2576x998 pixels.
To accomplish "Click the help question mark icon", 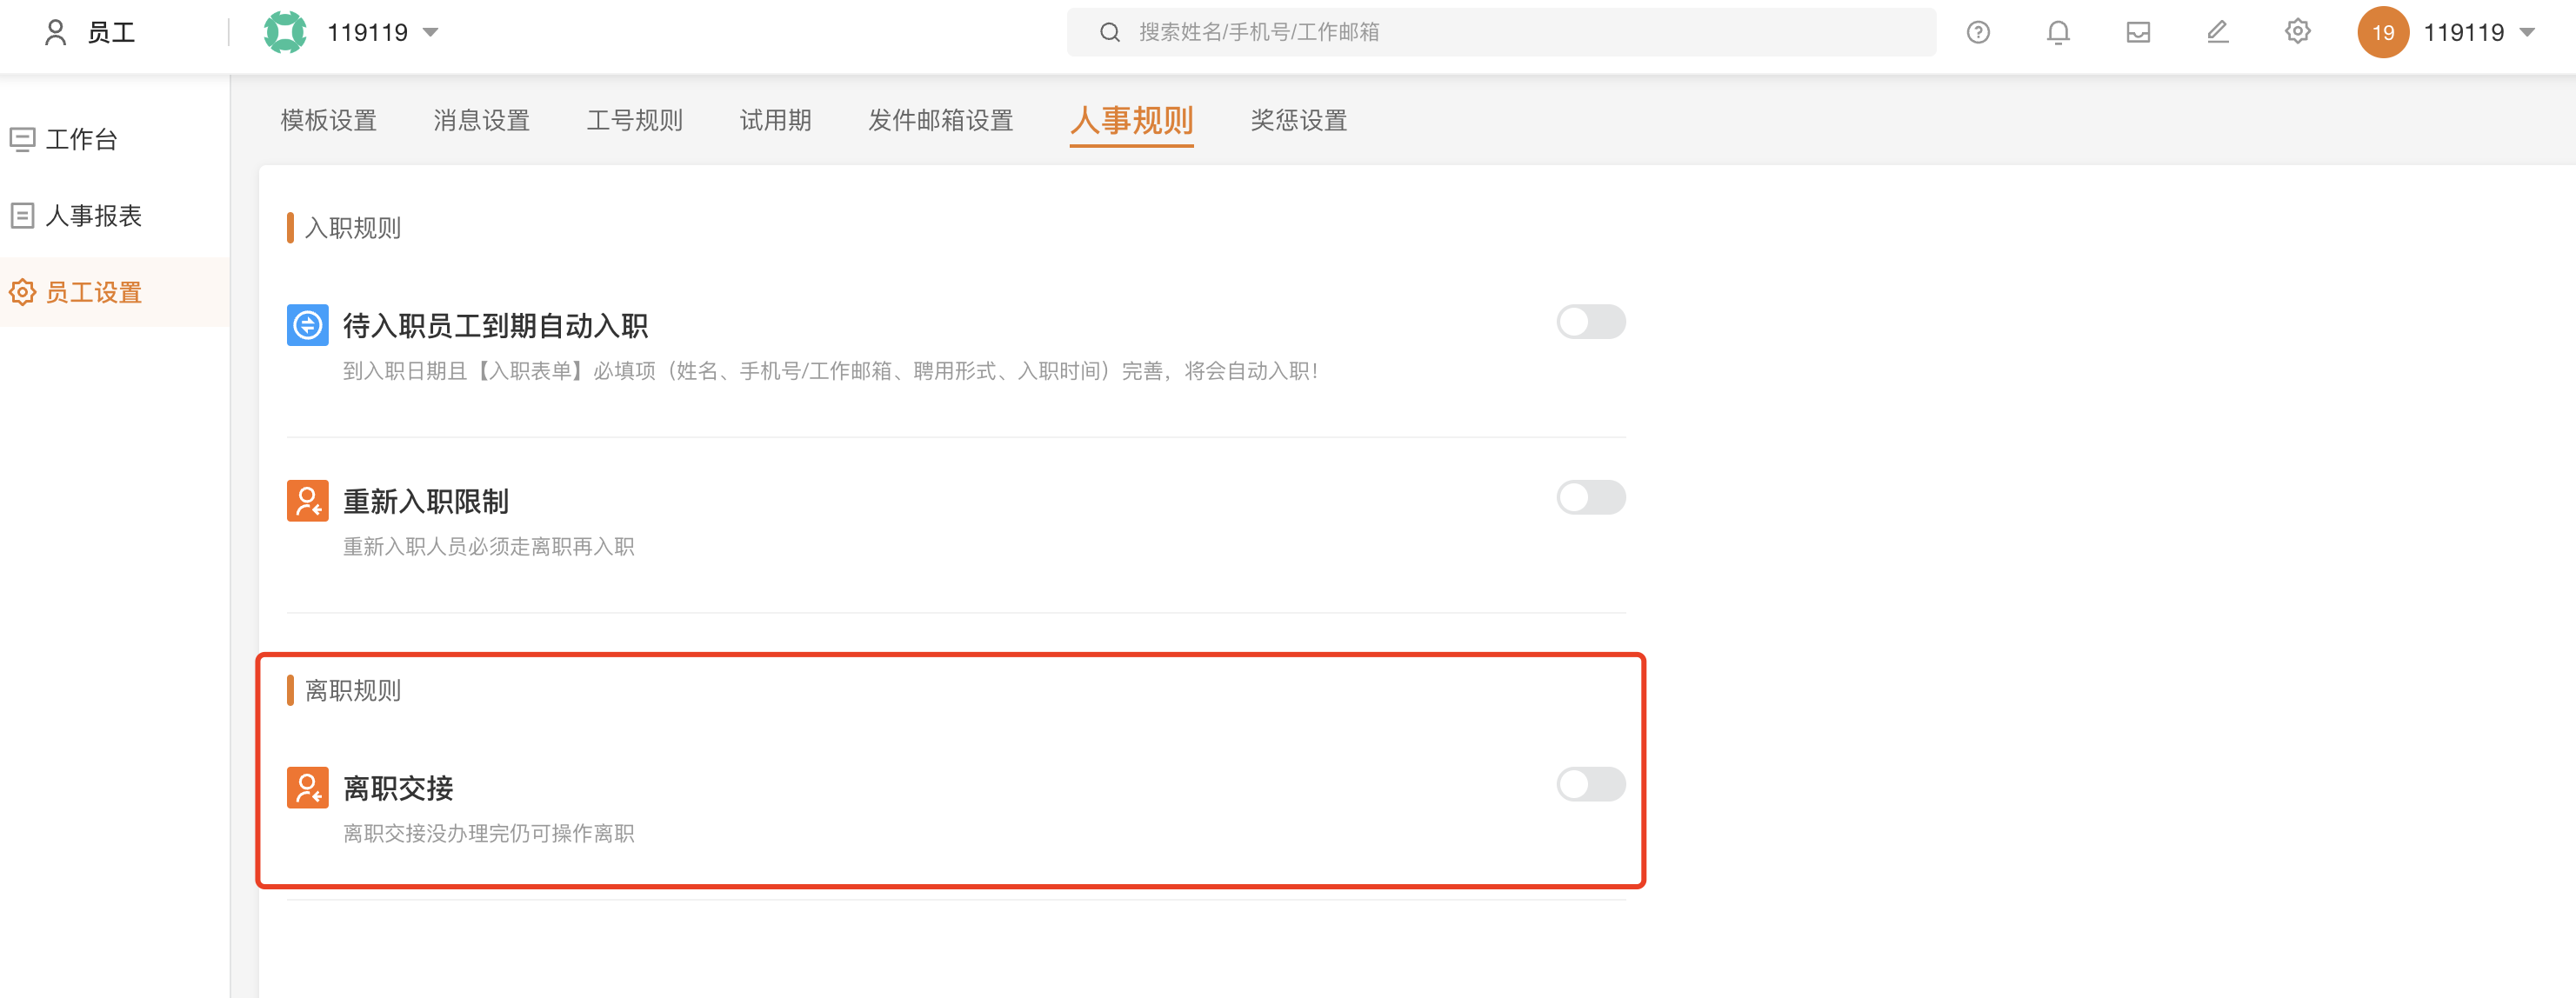I will 1977,32.
